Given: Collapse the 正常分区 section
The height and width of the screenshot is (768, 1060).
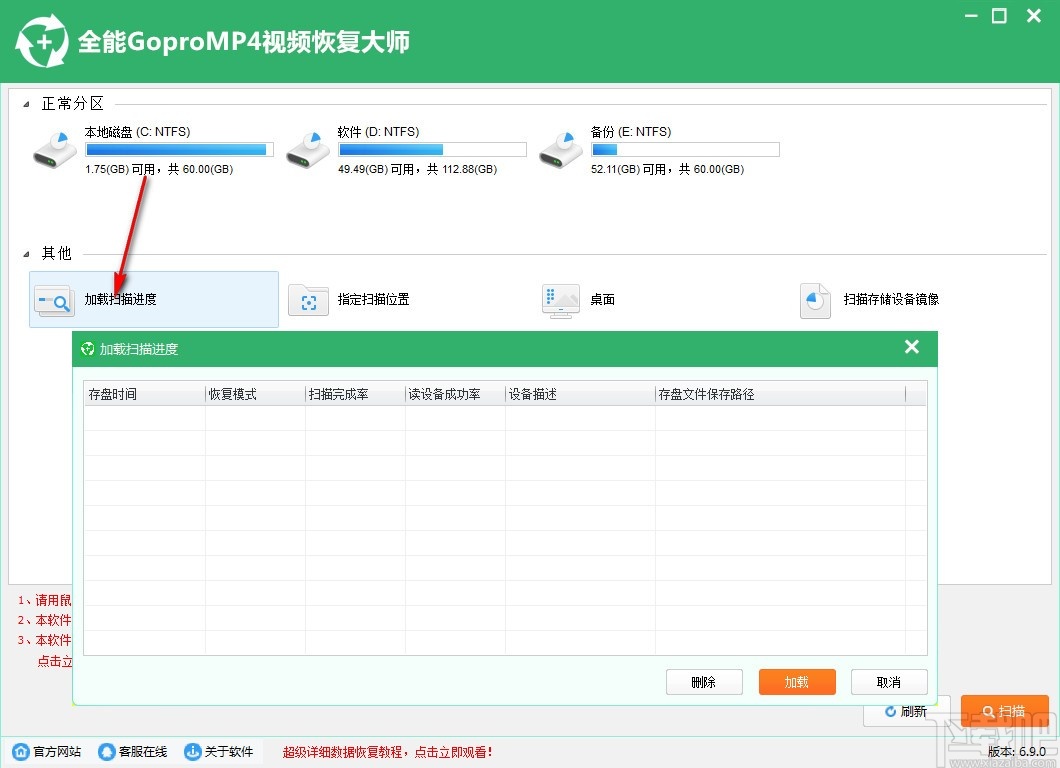Looking at the screenshot, I should point(26,104).
